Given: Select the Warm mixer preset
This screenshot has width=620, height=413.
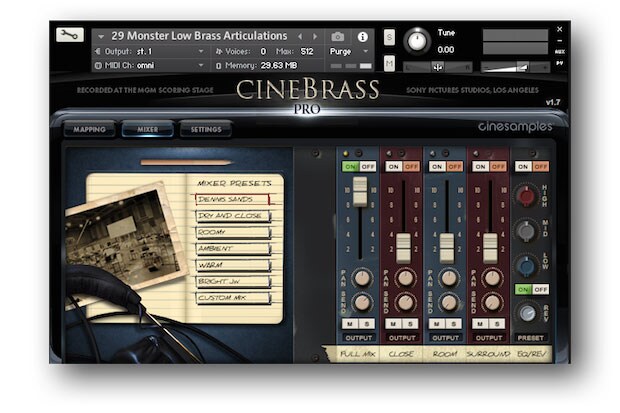Looking at the screenshot, I should point(233,265).
